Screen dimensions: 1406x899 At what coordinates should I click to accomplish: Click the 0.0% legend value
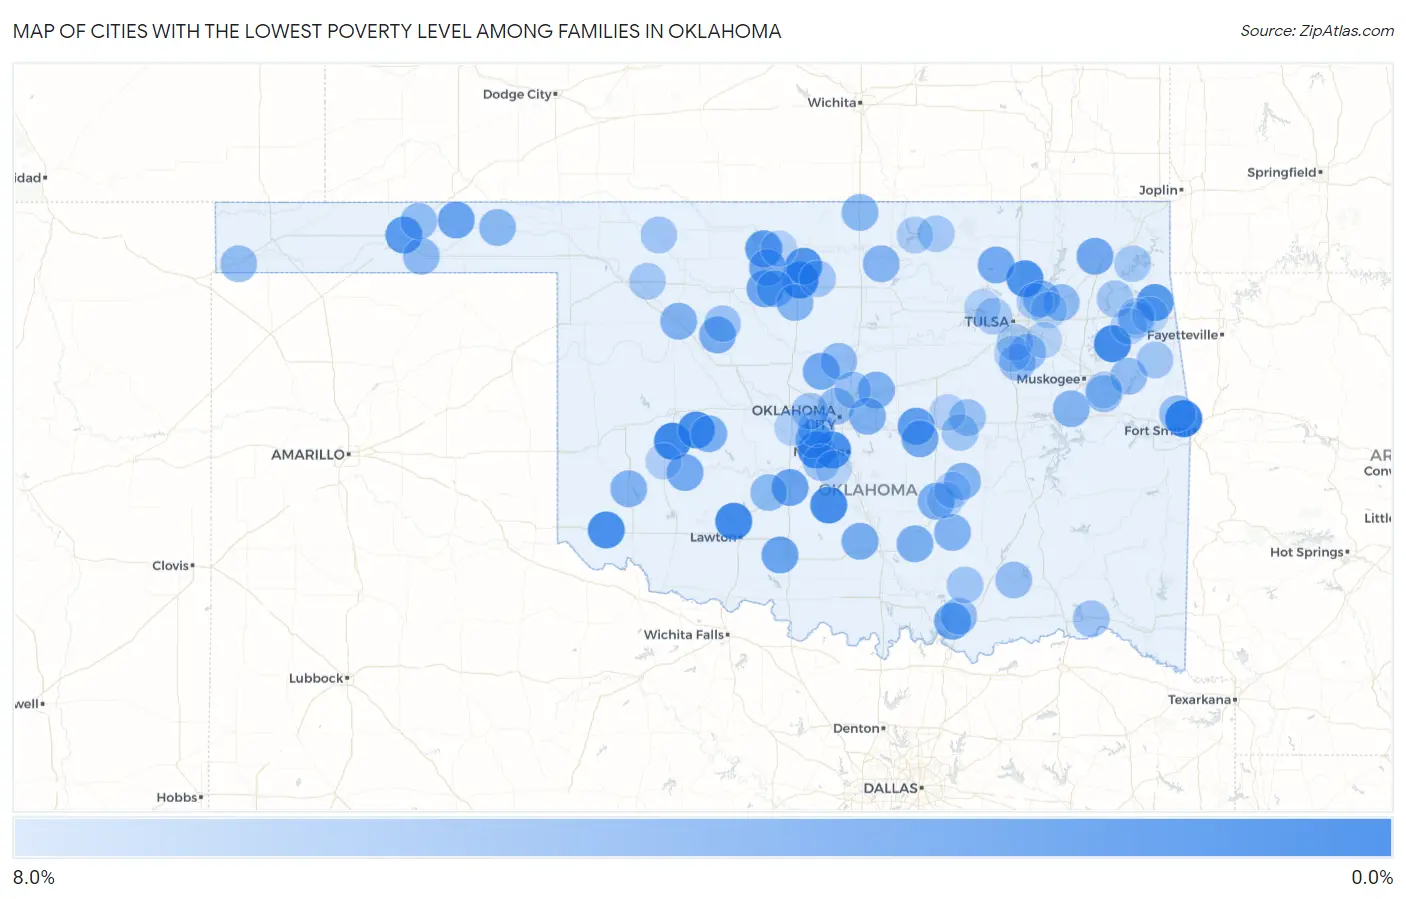(x=1372, y=877)
